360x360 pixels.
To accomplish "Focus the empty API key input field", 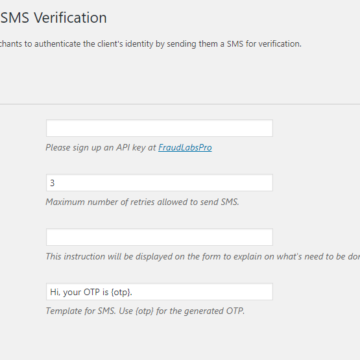I will (159, 128).
